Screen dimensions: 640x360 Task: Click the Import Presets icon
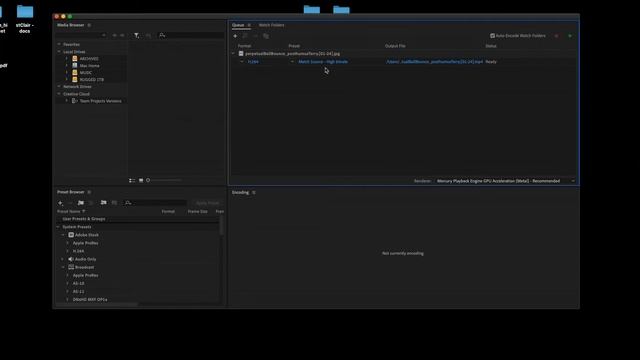click(103, 203)
